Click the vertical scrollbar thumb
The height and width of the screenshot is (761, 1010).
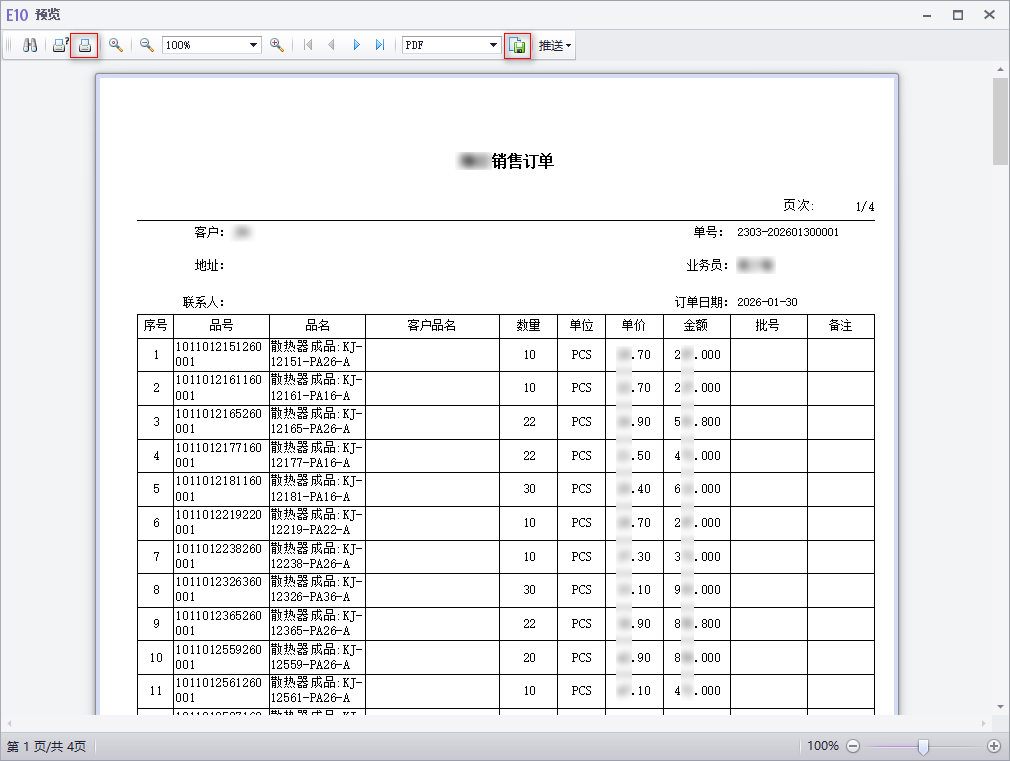pyautogui.click(x=1000, y=120)
